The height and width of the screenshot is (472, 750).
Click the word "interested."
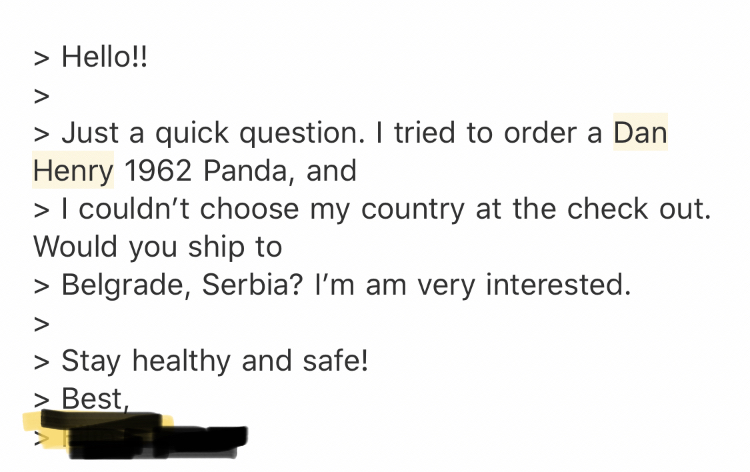559,284
